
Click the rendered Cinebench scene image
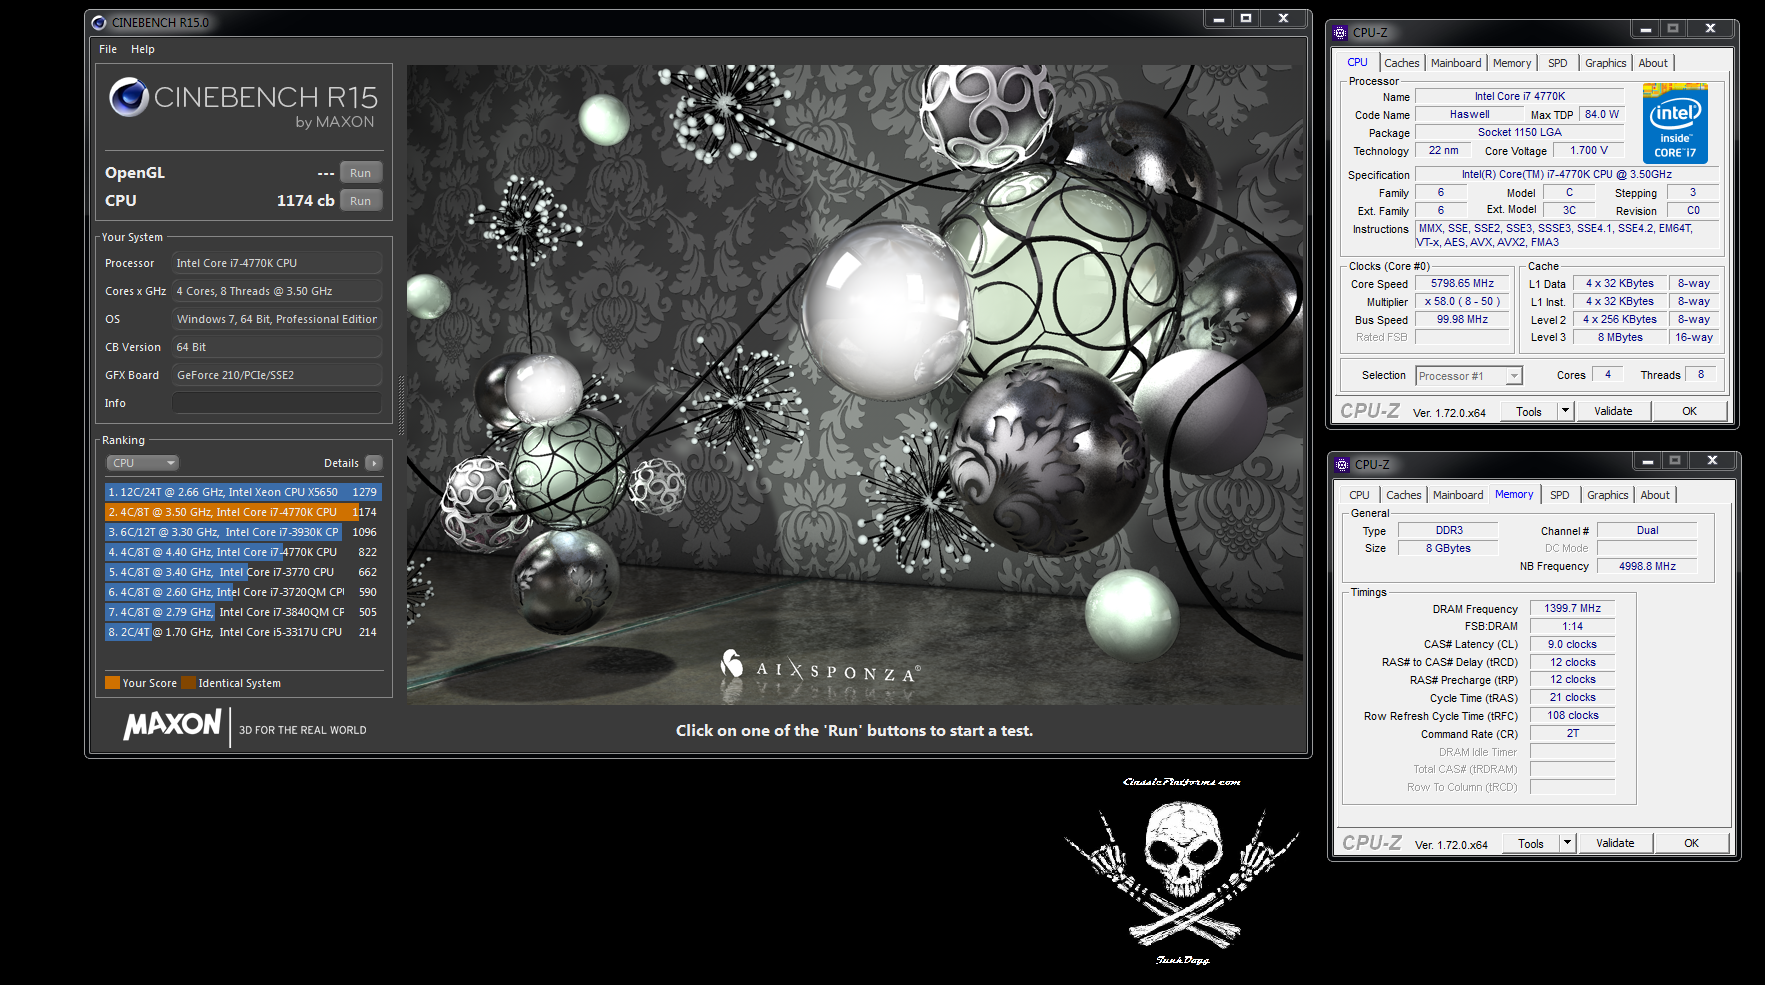point(855,385)
